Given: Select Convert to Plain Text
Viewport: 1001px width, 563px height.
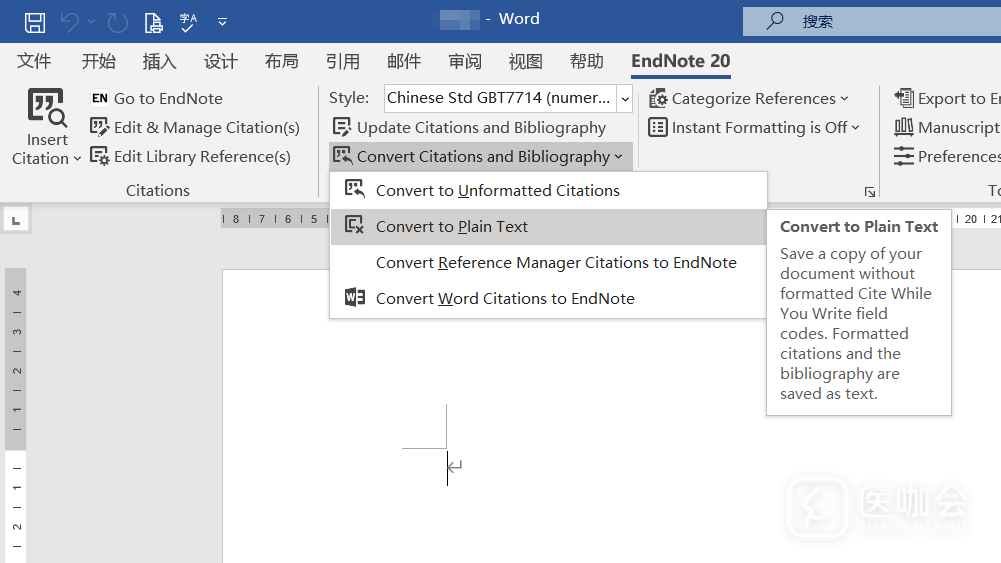Looking at the screenshot, I should click(452, 227).
